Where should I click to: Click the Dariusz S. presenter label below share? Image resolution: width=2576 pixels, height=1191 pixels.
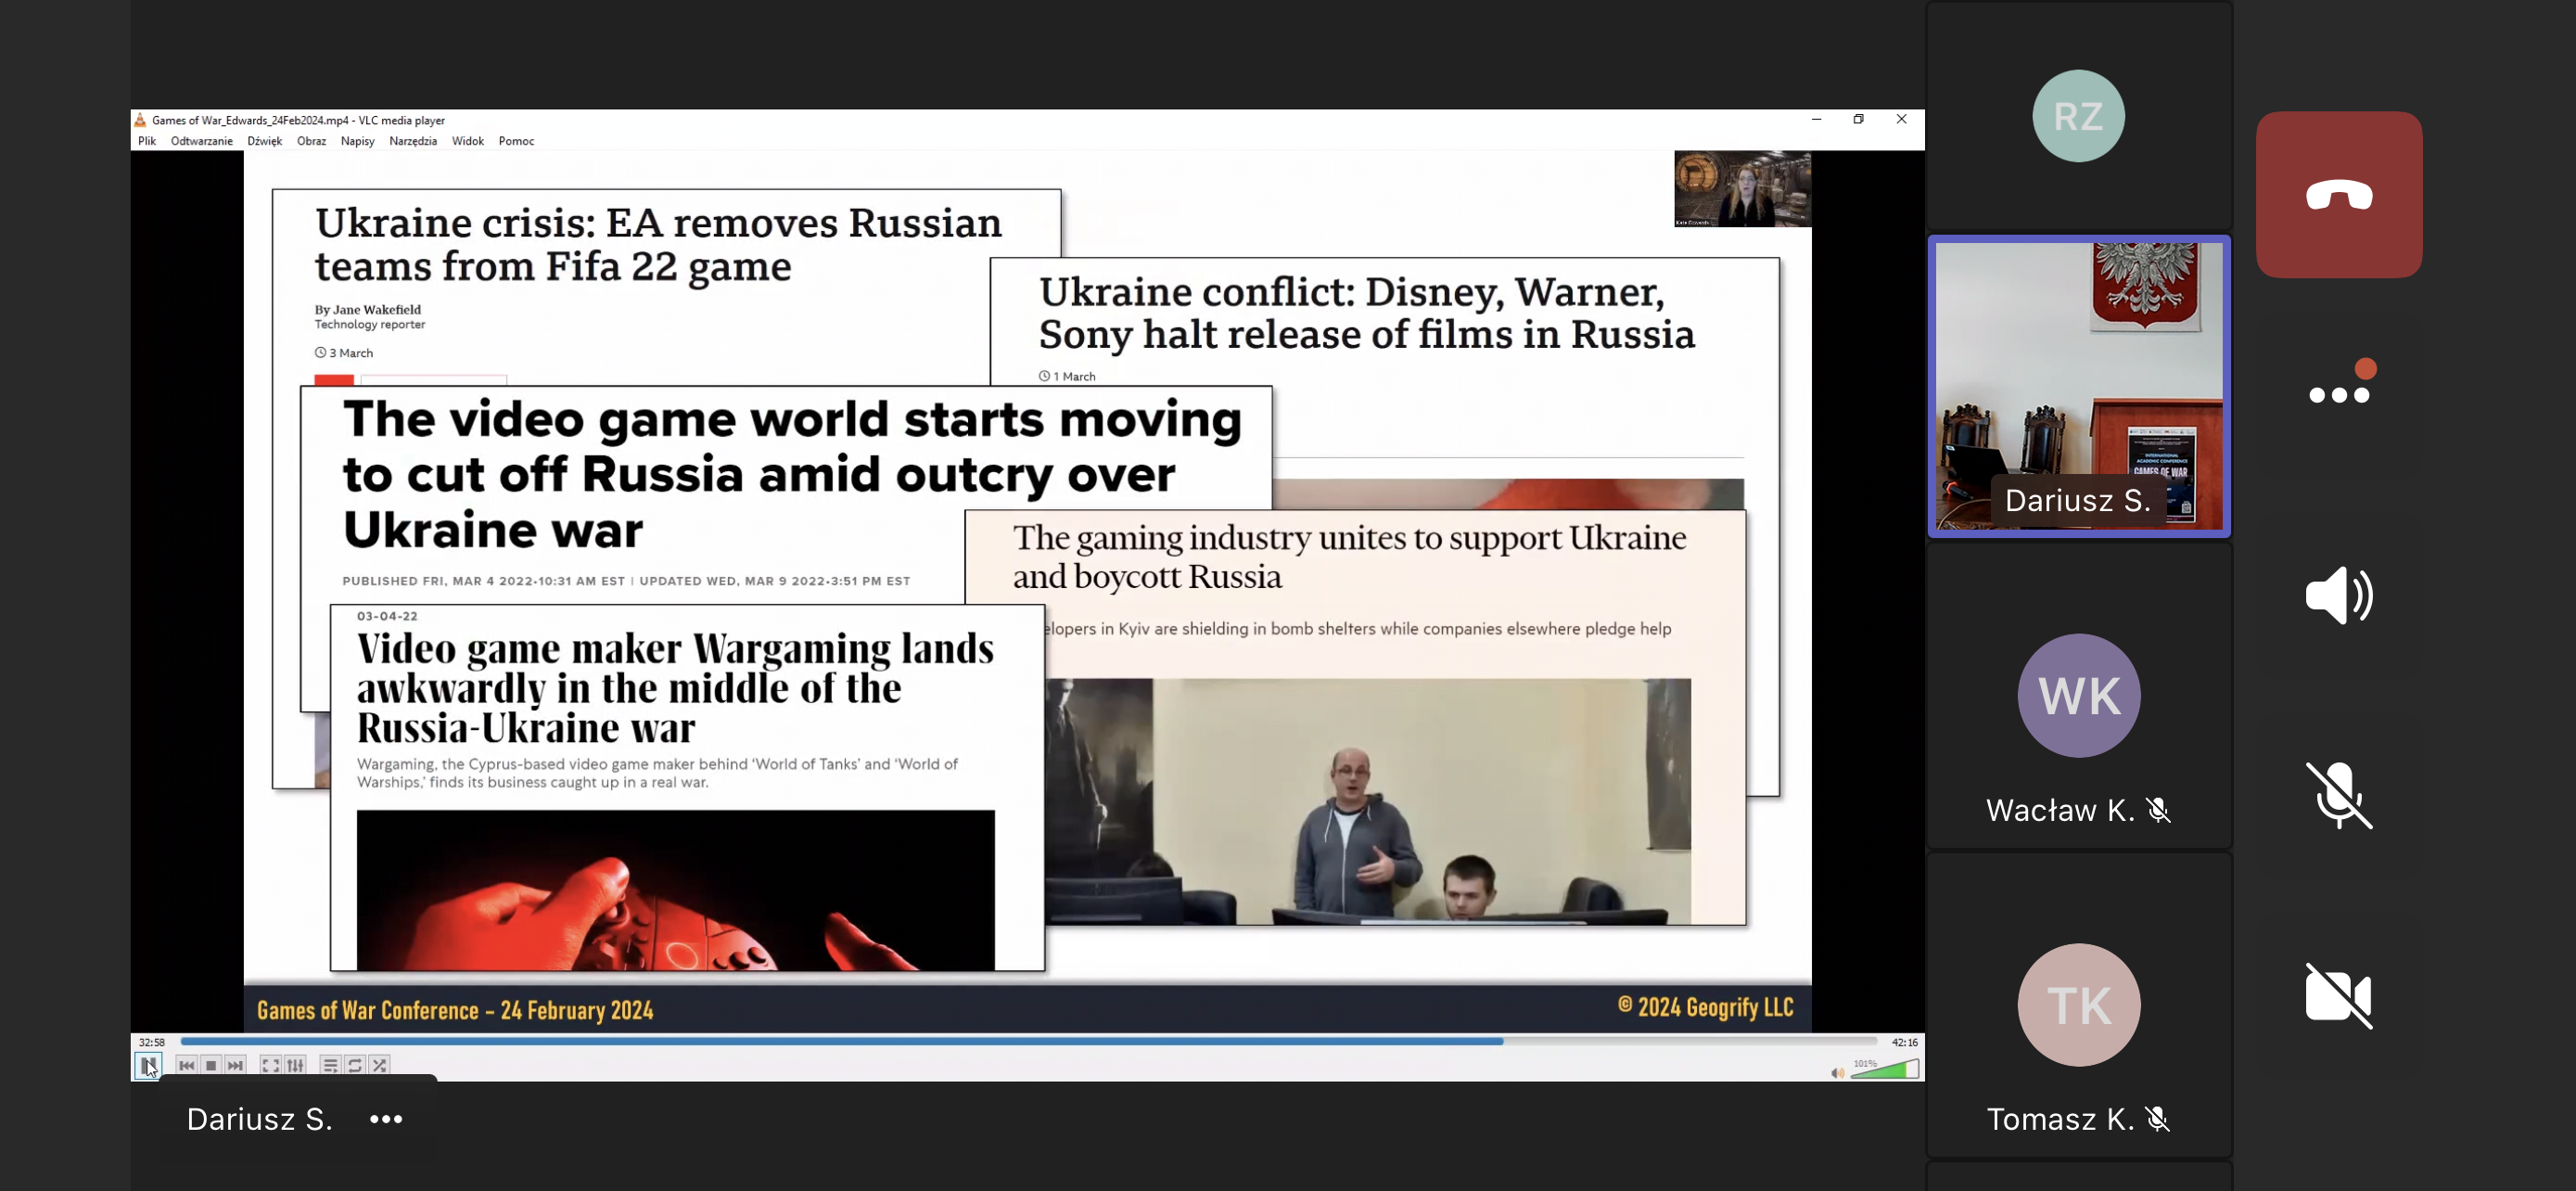(x=260, y=1119)
